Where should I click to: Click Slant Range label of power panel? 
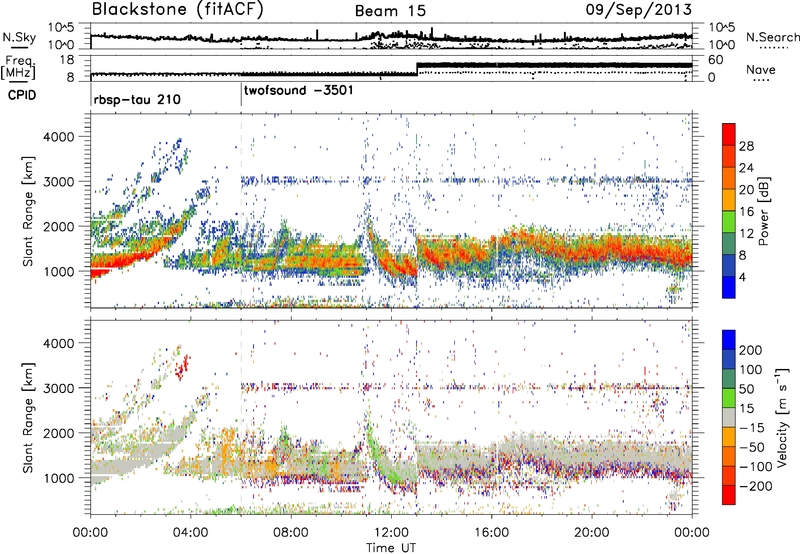[x=28, y=211]
